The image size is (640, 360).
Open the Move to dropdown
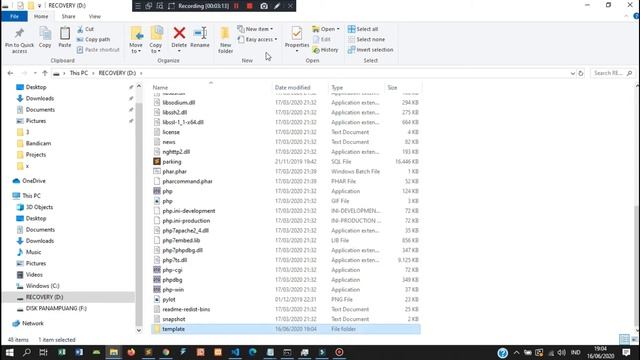[136, 40]
